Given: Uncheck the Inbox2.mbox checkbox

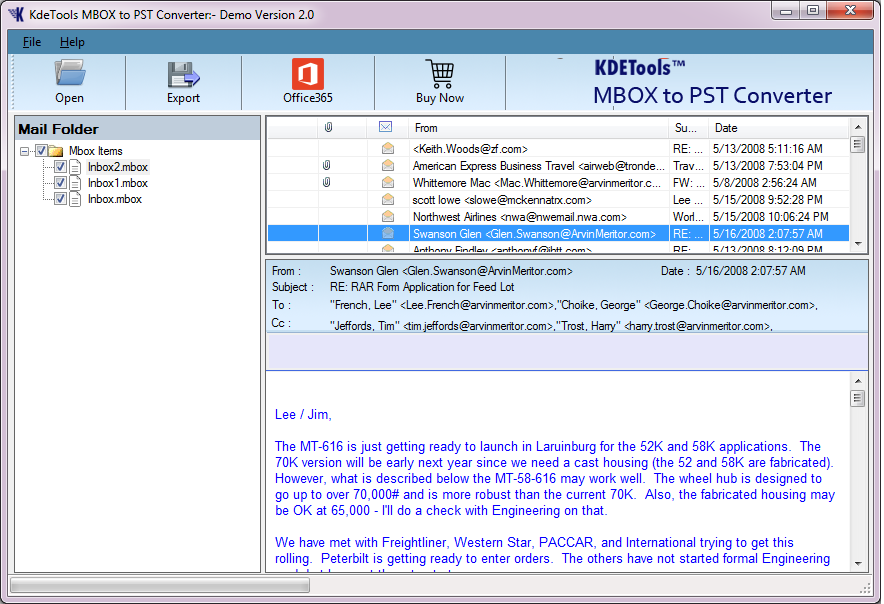Looking at the screenshot, I should (60, 167).
